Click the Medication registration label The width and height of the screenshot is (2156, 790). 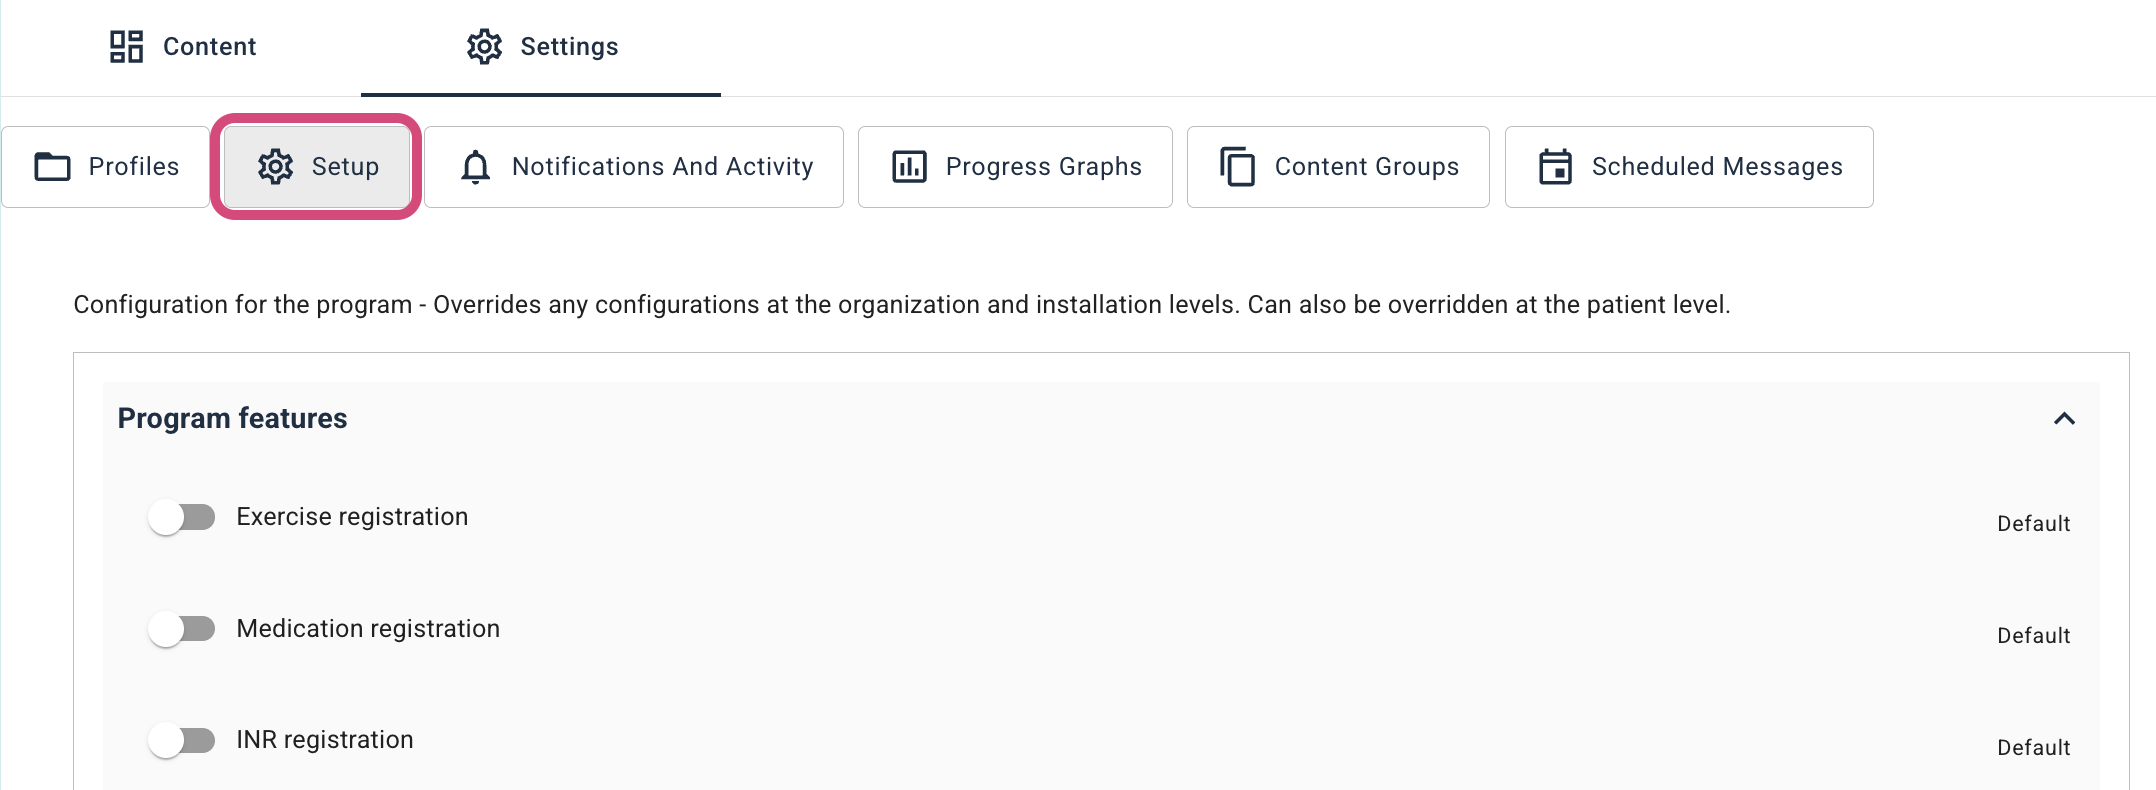point(368,629)
